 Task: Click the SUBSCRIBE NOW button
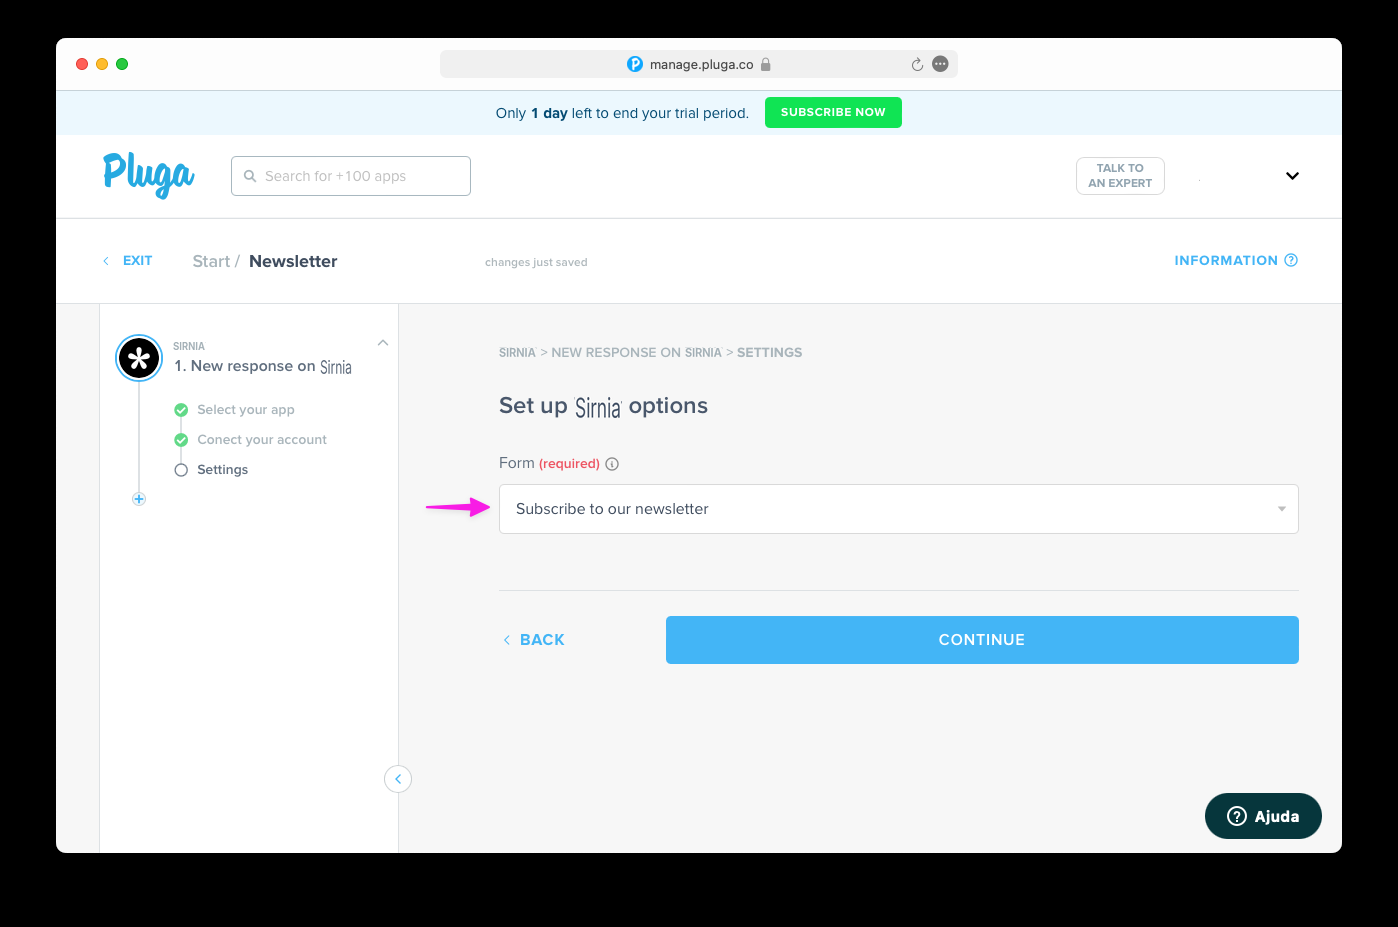tap(833, 112)
